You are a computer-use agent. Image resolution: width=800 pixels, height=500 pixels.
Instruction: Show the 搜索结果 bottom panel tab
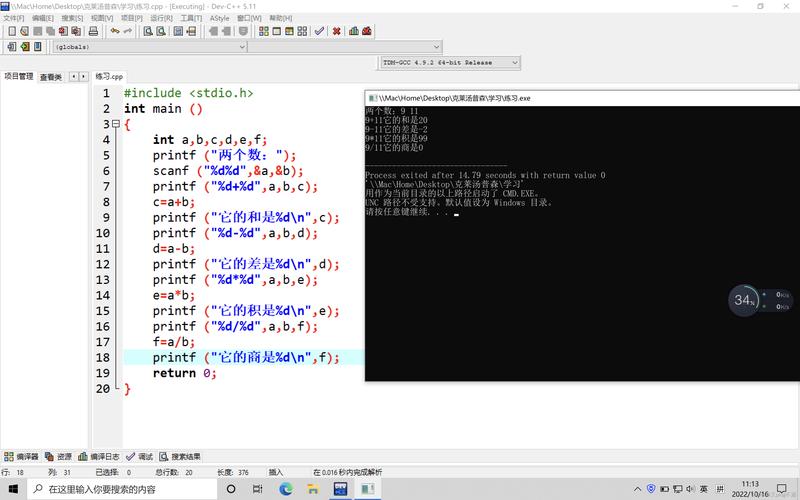(x=185, y=456)
